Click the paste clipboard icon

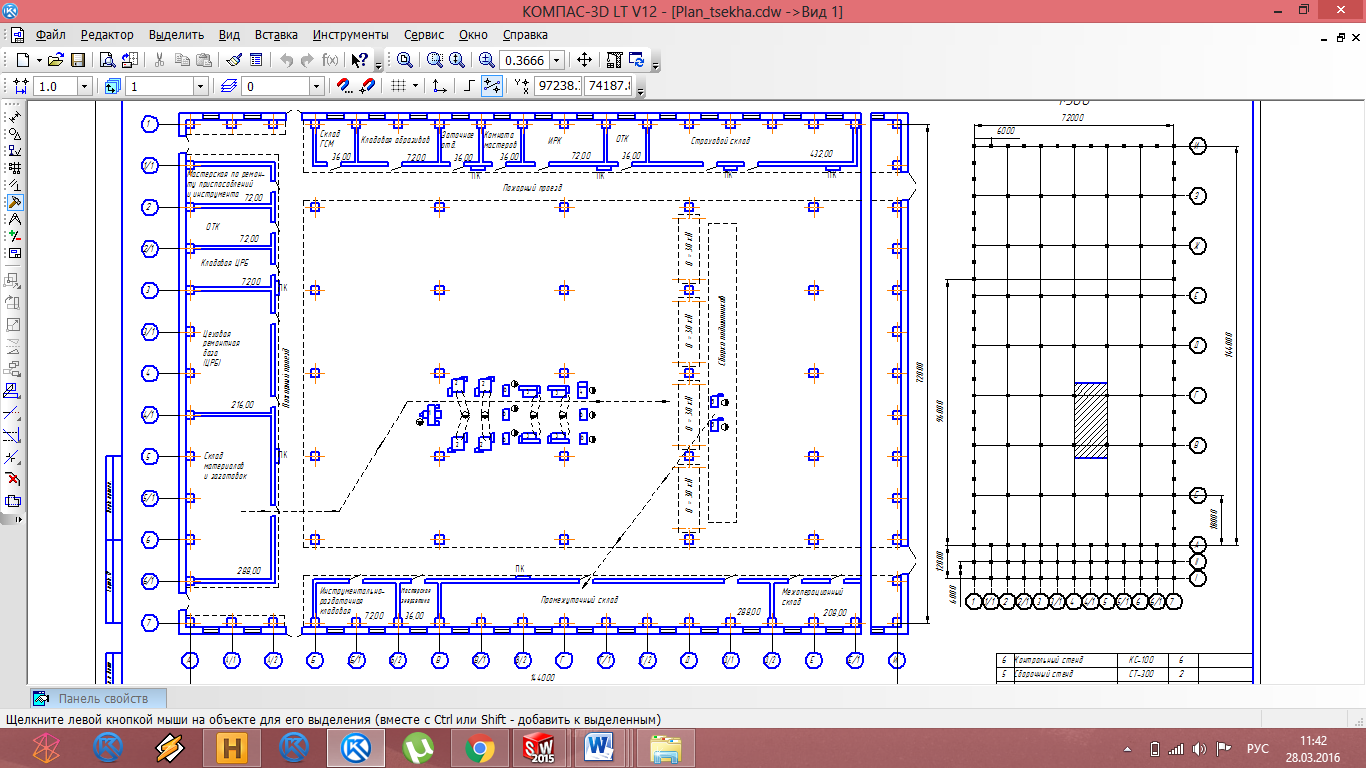pos(203,60)
